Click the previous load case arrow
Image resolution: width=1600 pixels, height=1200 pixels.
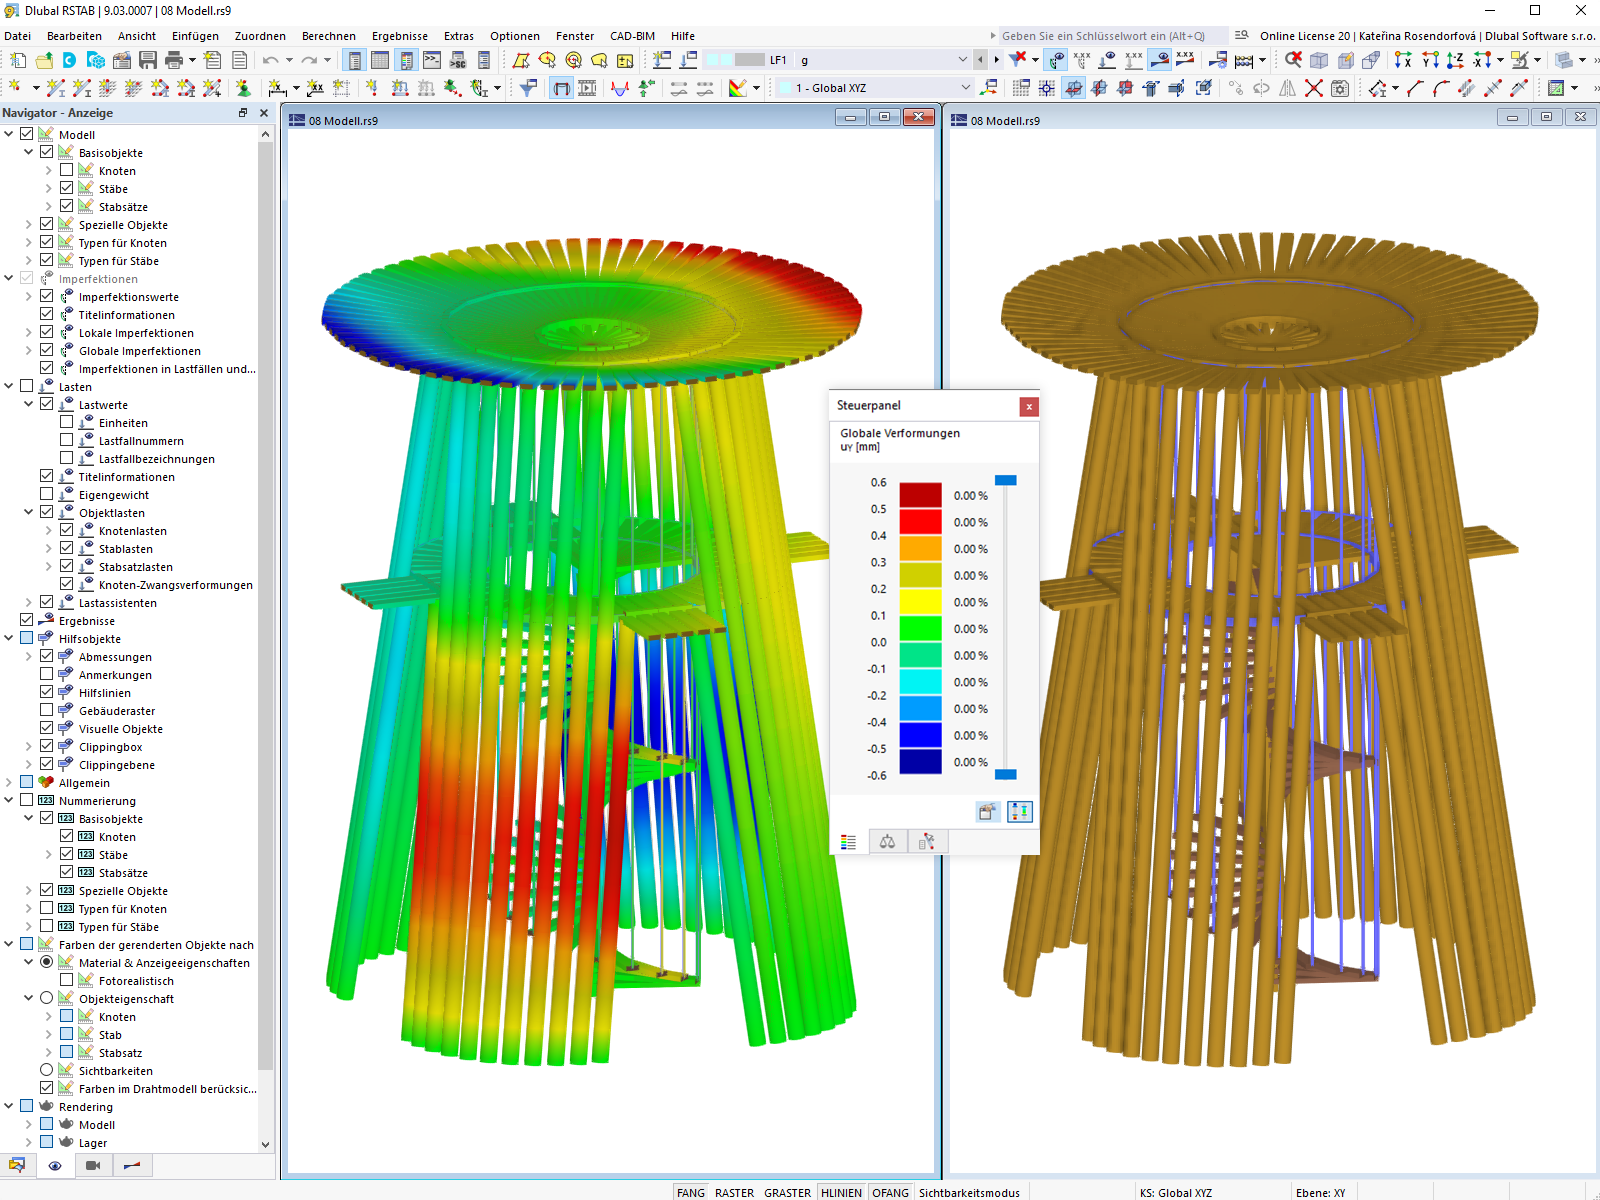pyautogui.click(x=981, y=60)
